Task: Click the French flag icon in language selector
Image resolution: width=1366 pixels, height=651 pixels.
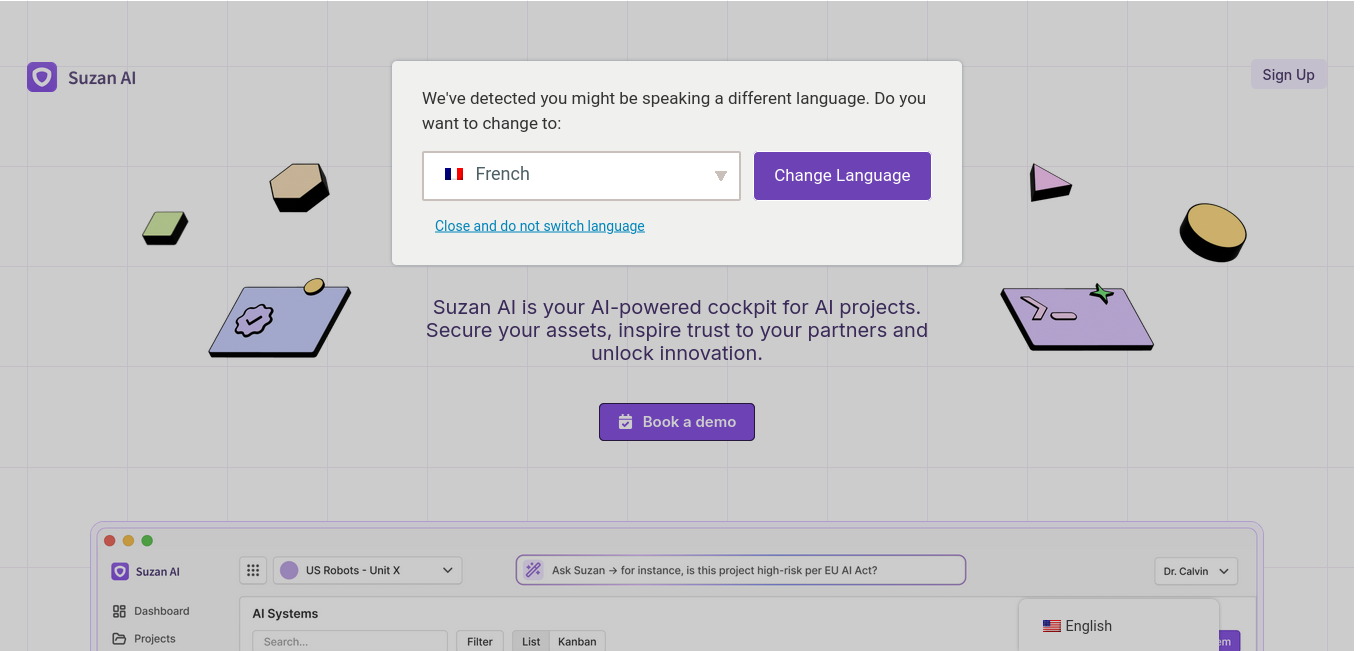Action: point(454,174)
